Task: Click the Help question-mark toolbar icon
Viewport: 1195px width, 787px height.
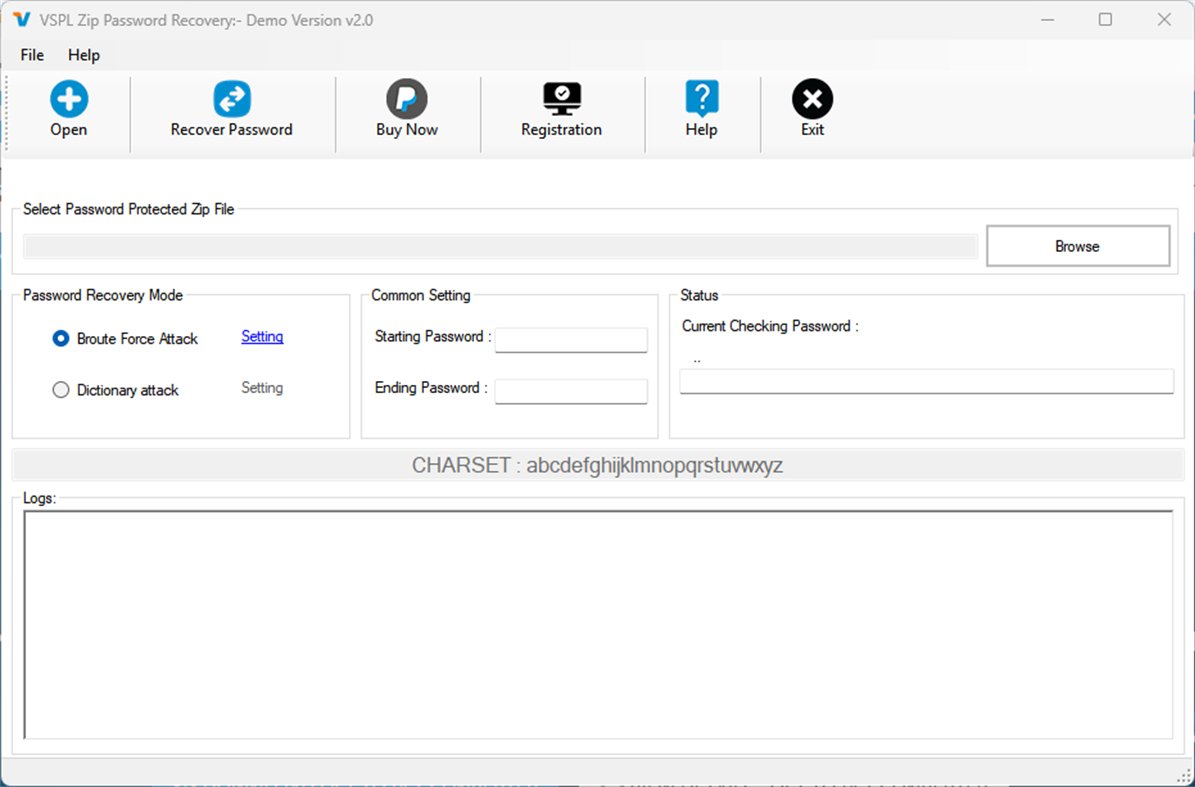Action: 701,99
